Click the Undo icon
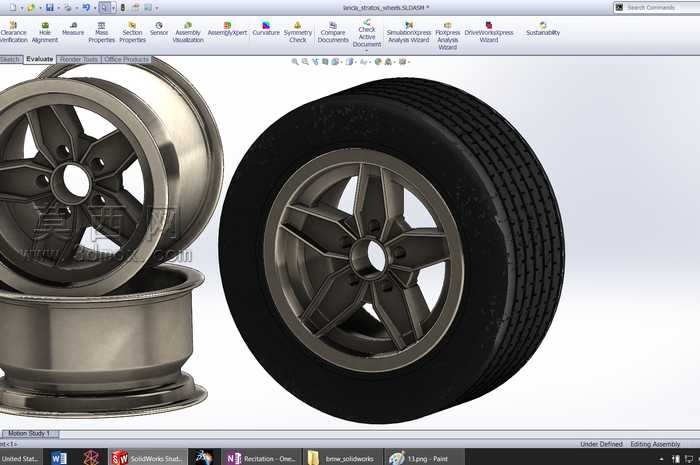Screen dimensions: 700x465 86,8
